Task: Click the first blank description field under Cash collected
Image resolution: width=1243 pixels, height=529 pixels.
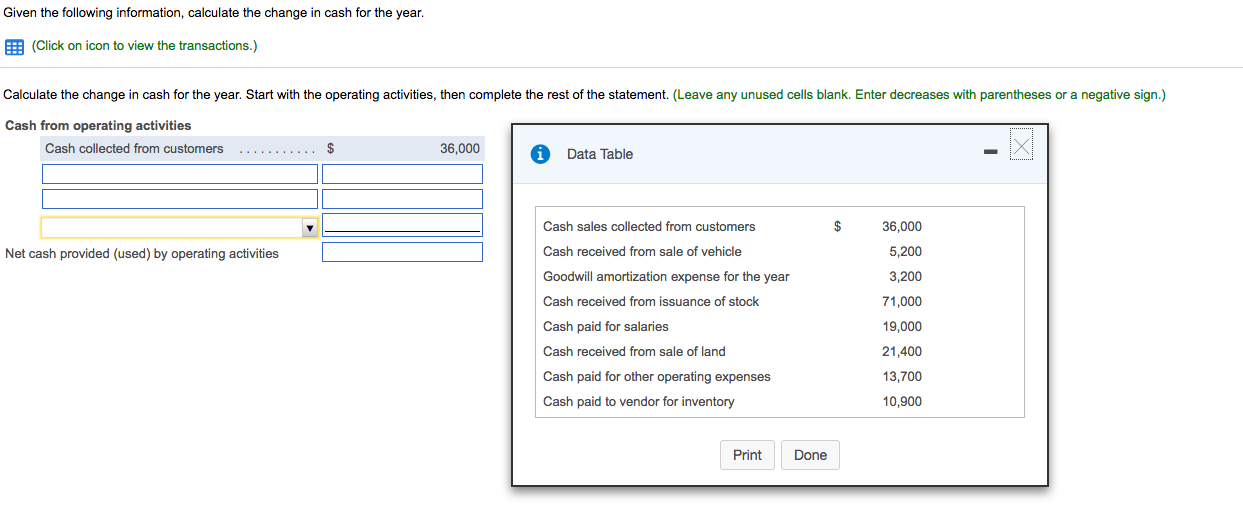Action: [180, 174]
